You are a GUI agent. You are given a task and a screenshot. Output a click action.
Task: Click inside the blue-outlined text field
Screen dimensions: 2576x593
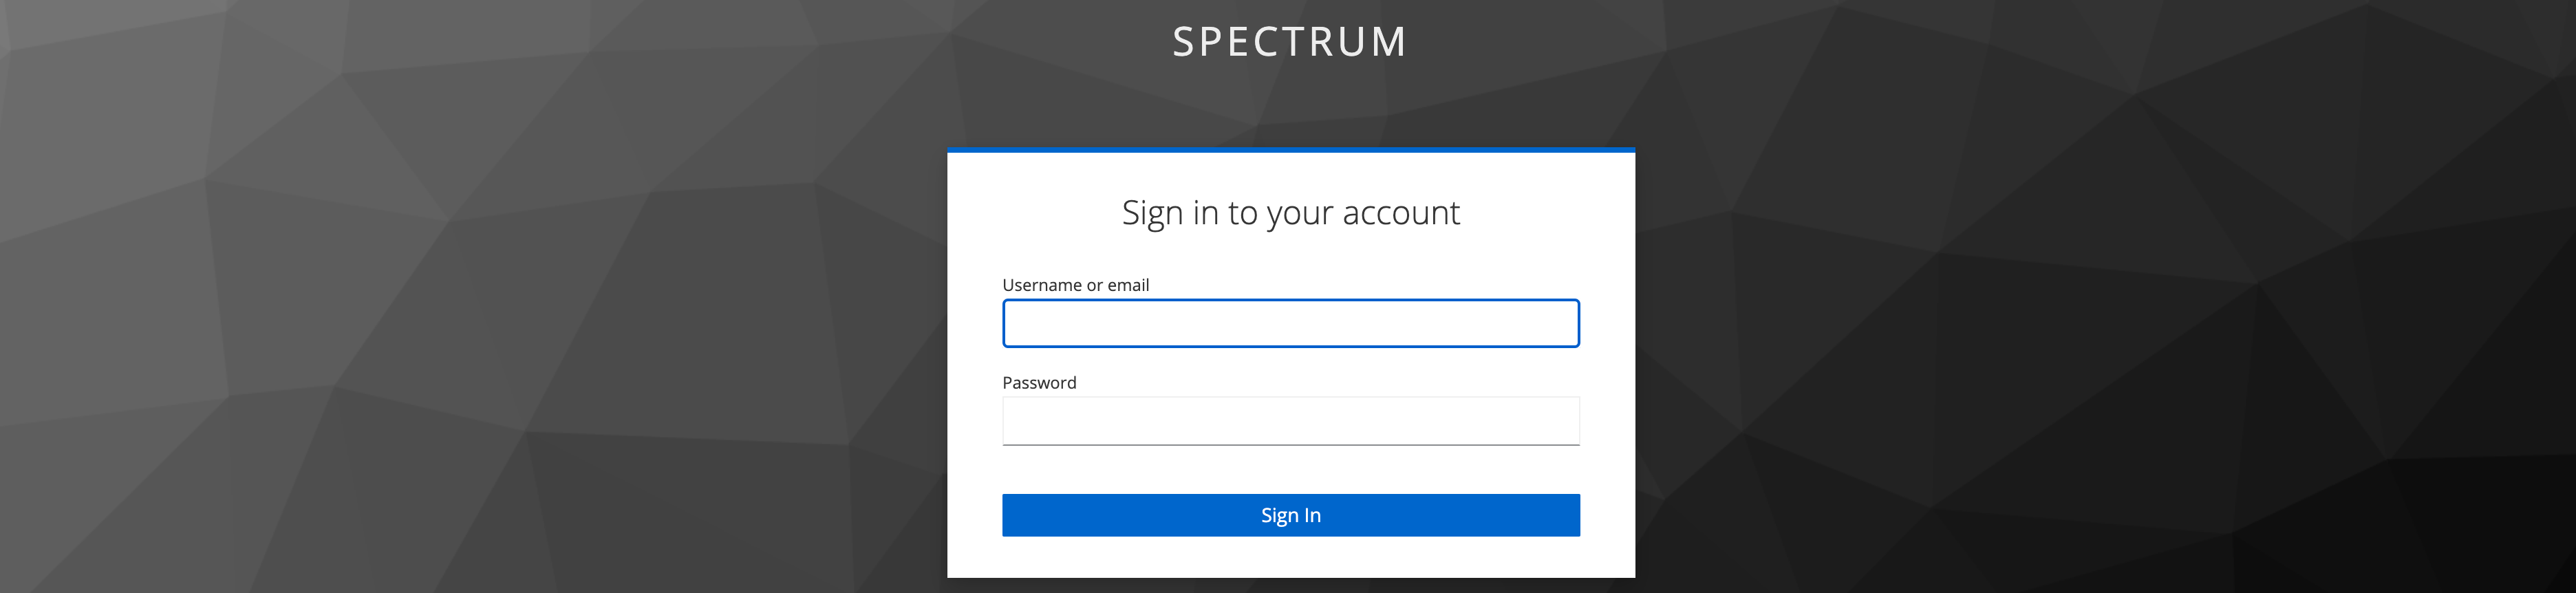point(1290,323)
